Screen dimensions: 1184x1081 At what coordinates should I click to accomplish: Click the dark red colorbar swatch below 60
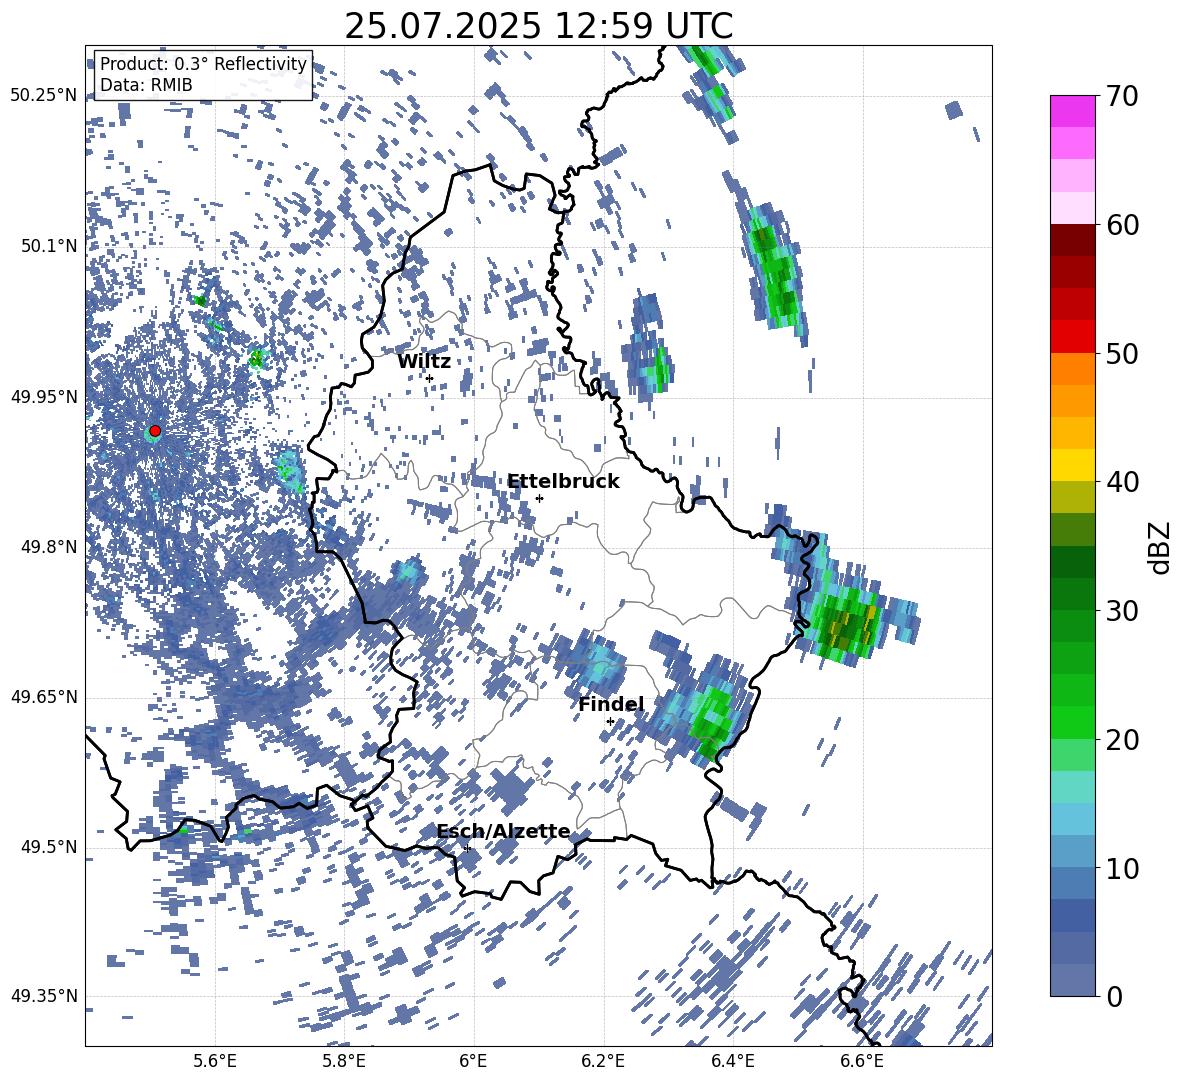pyautogui.click(x=1072, y=240)
